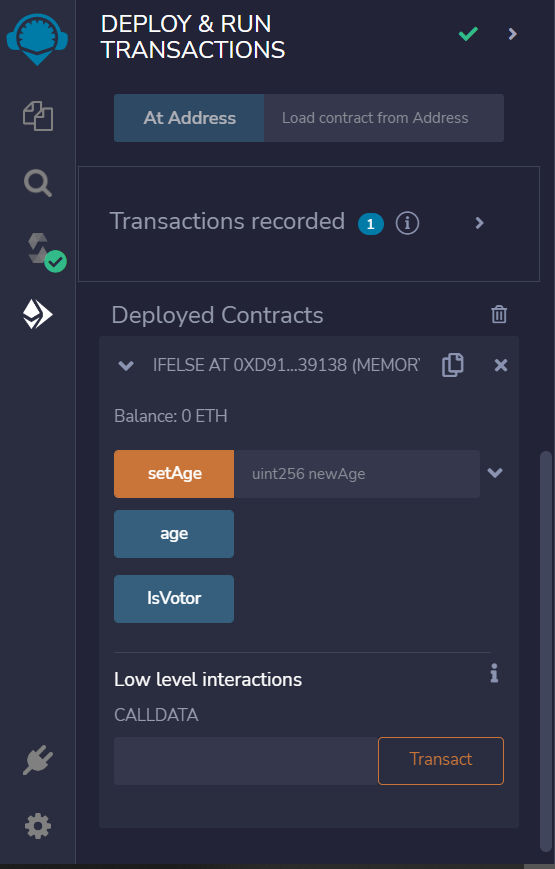Open the Plugin manager plug icon

(38, 760)
